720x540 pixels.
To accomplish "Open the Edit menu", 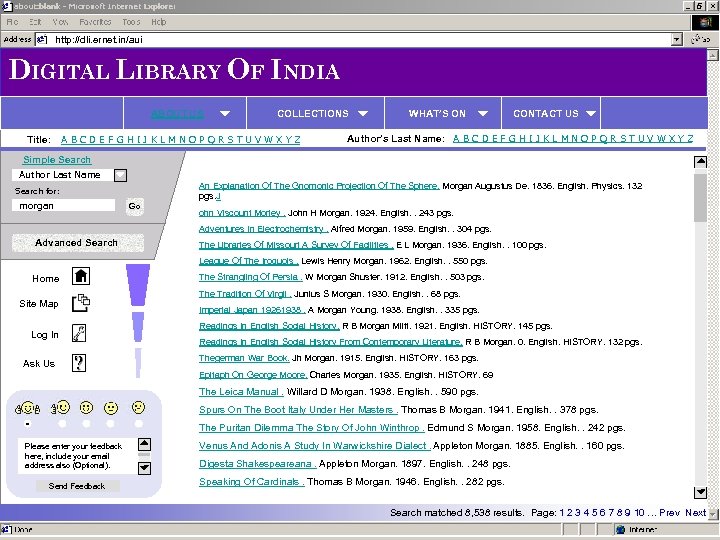I will pyautogui.click(x=35, y=22).
